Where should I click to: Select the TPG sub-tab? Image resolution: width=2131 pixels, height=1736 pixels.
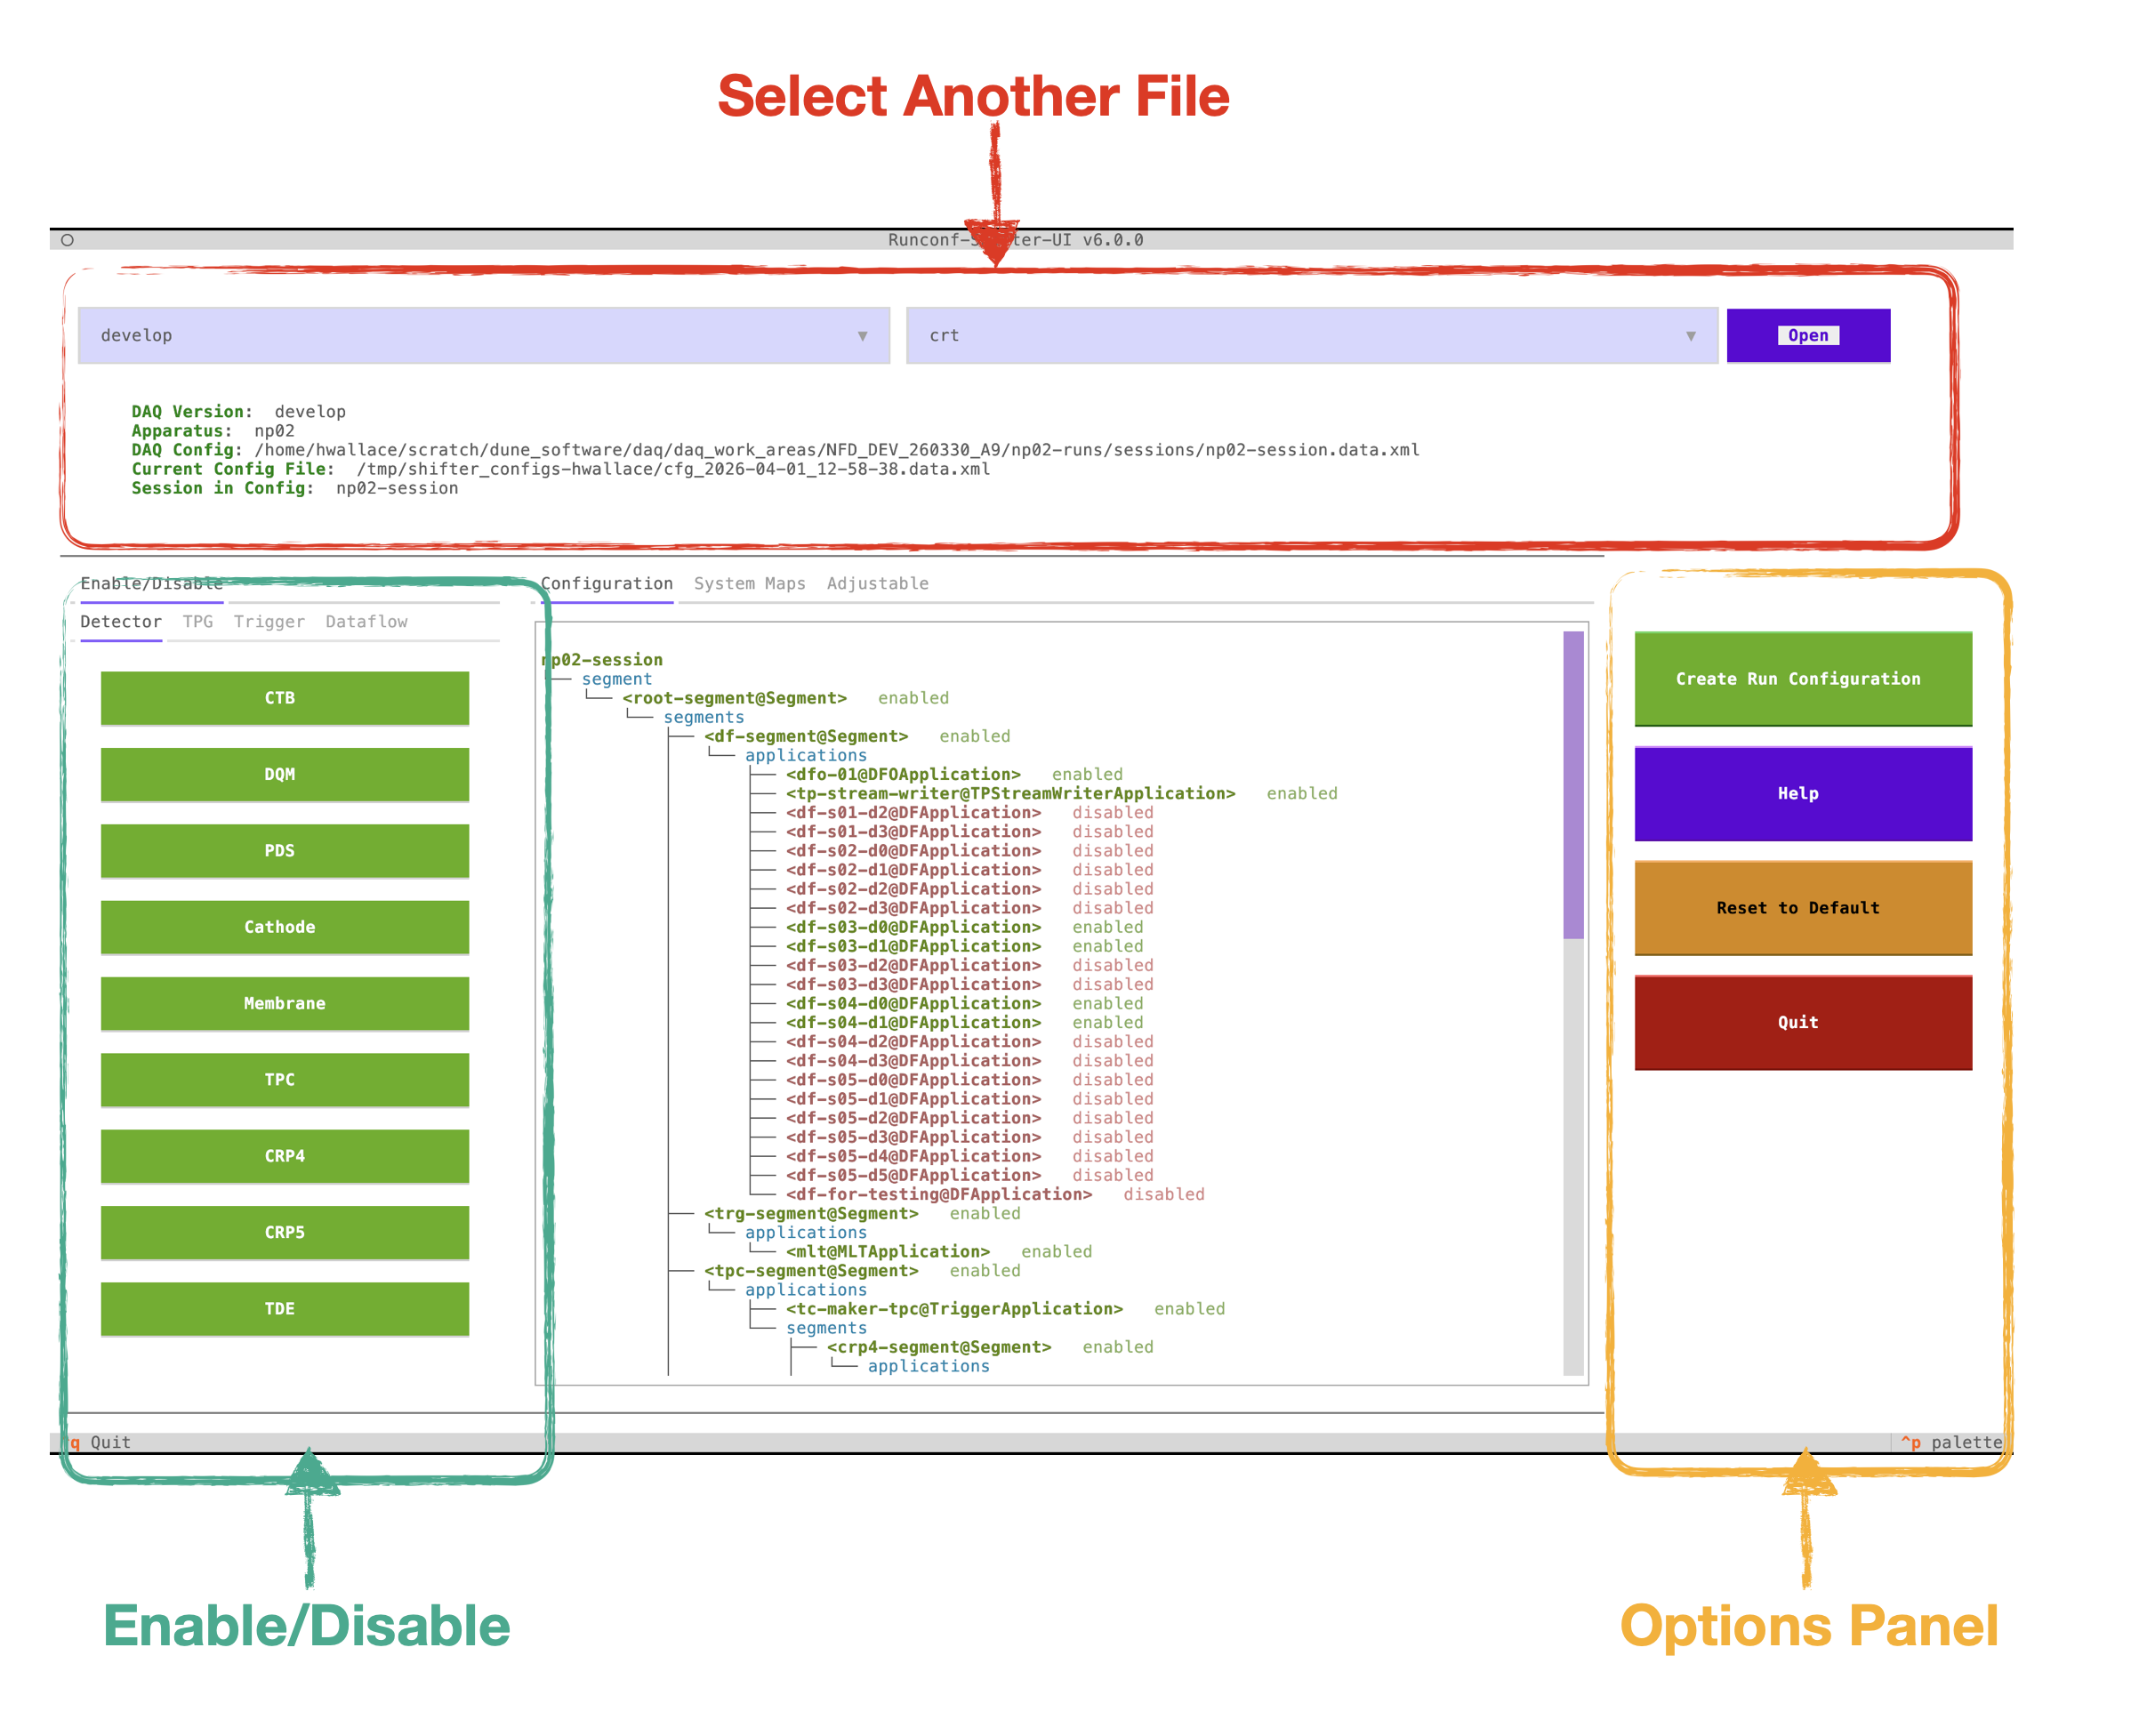coord(198,622)
